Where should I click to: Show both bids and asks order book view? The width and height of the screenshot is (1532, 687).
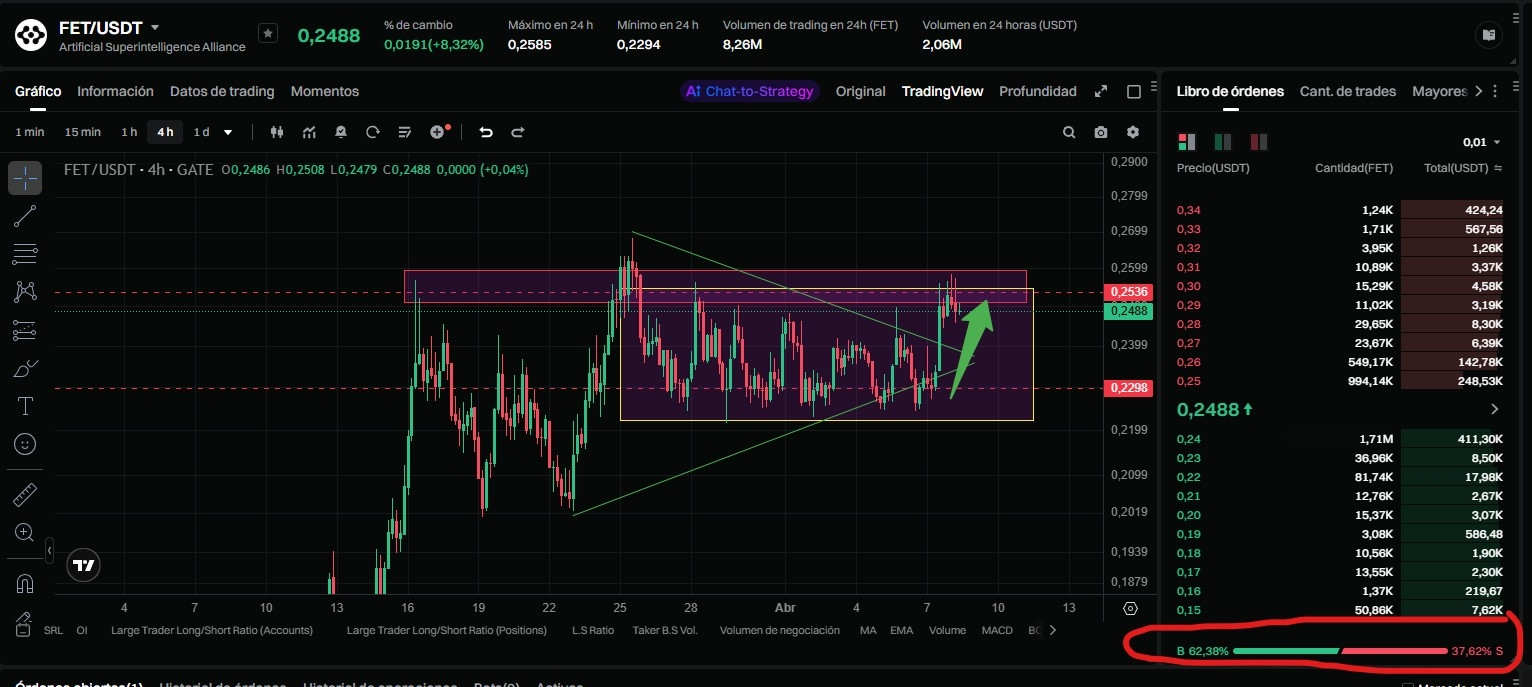(1187, 142)
